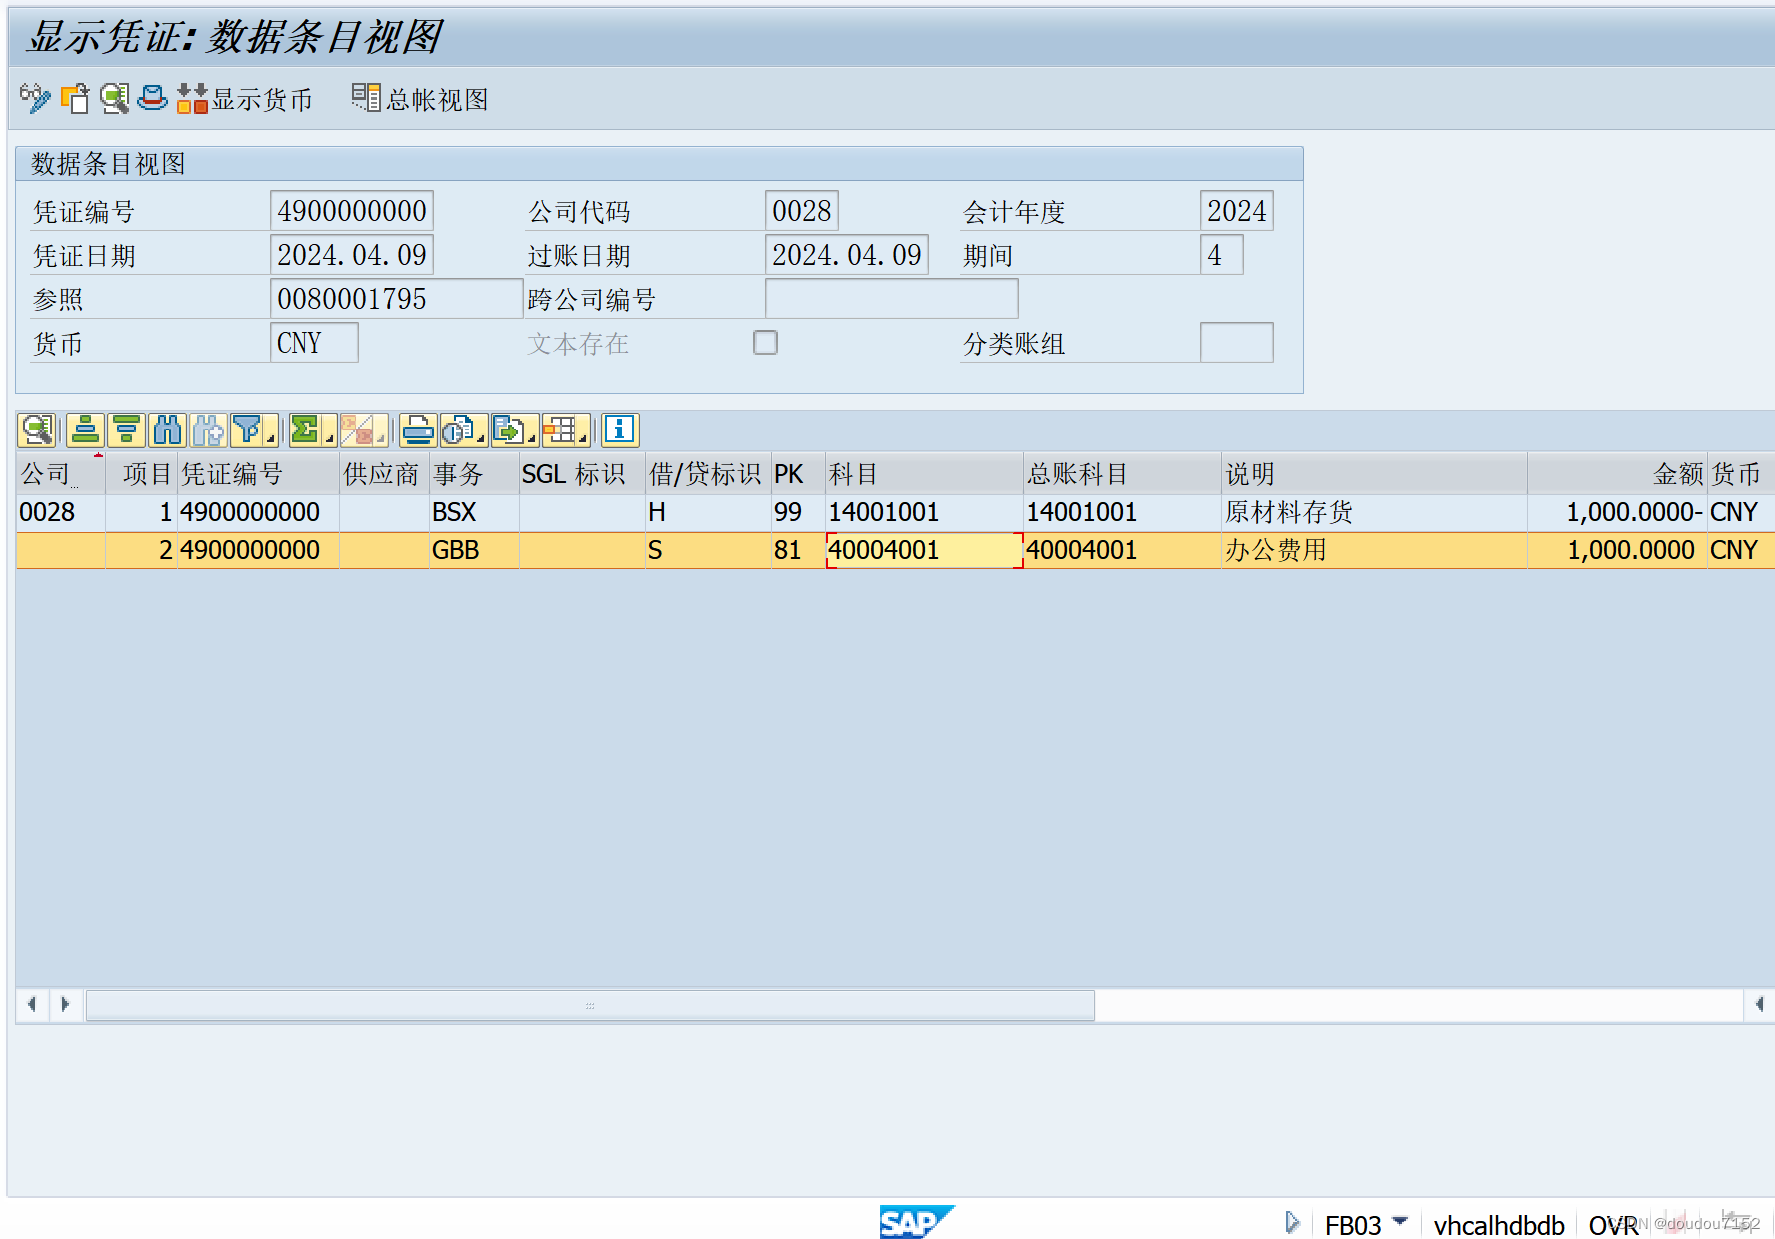The width and height of the screenshot is (1775, 1239).
Task: Open find with binoculars icon
Action: 167,430
